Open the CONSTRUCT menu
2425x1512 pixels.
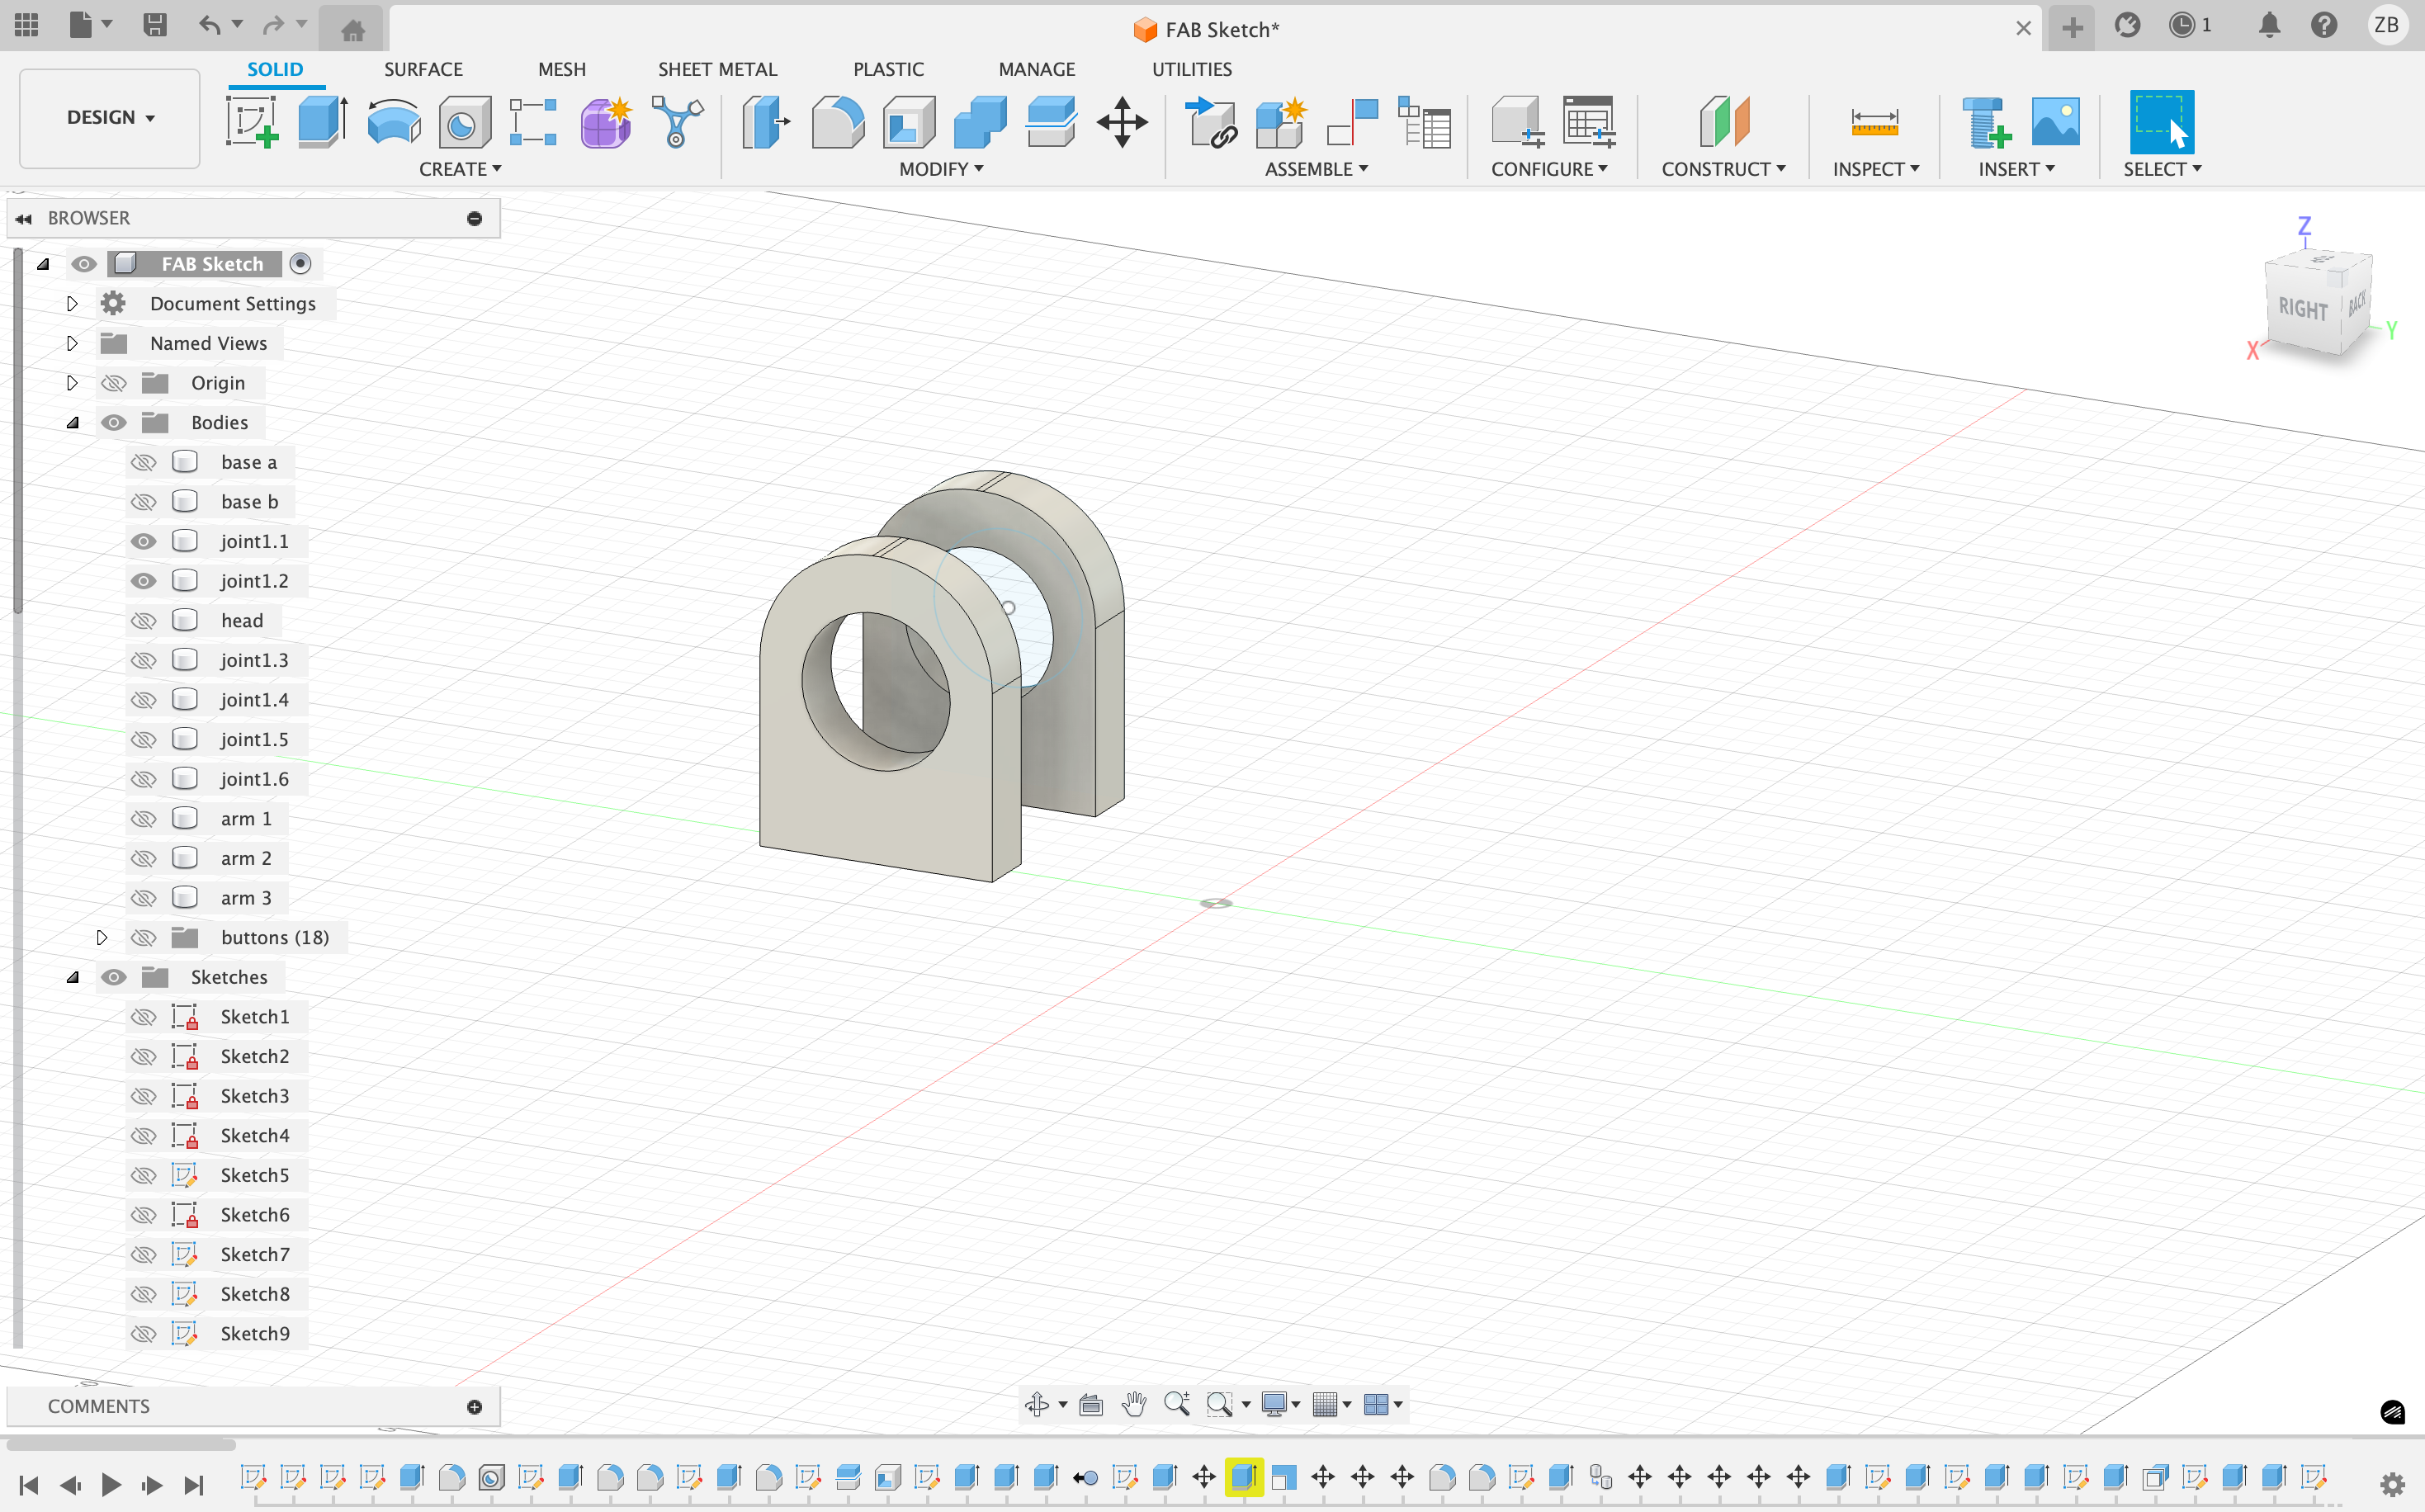point(1723,169)
